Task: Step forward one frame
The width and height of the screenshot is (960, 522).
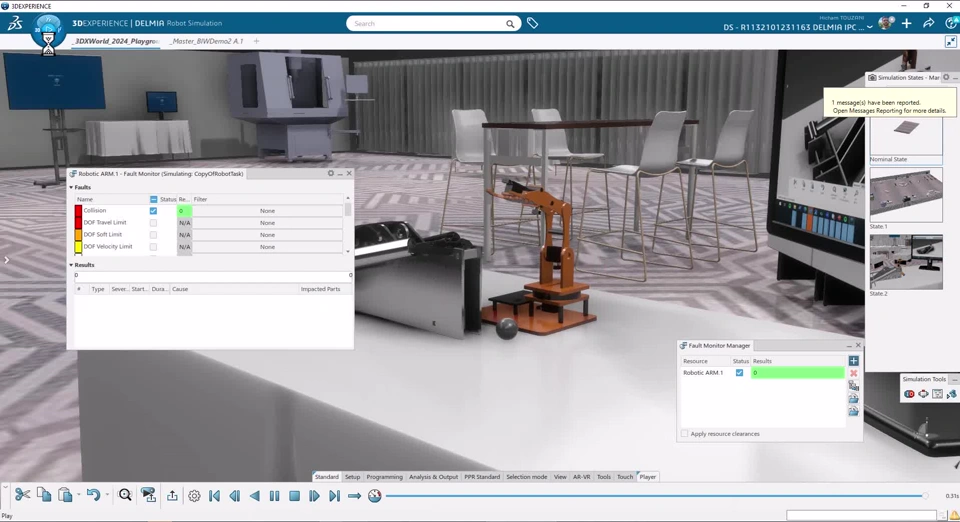Action: (314, 496)
